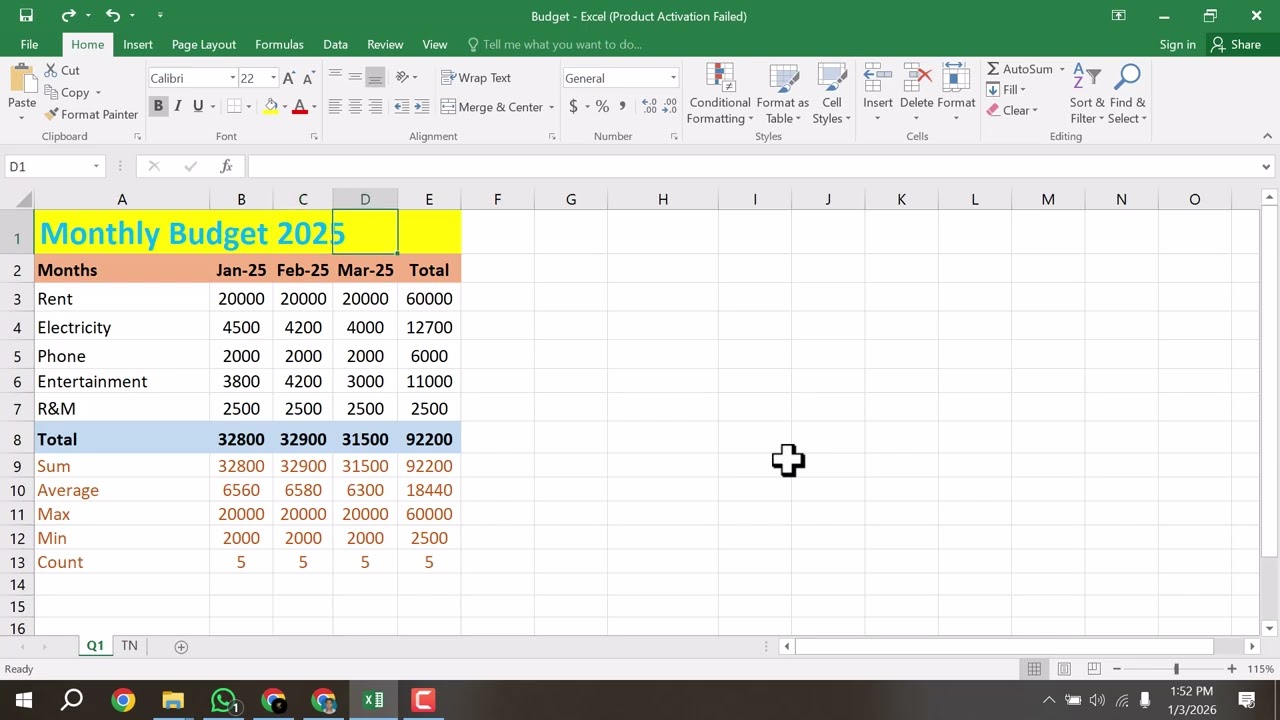Click the Paste clipboard icon

click(22, 80)
